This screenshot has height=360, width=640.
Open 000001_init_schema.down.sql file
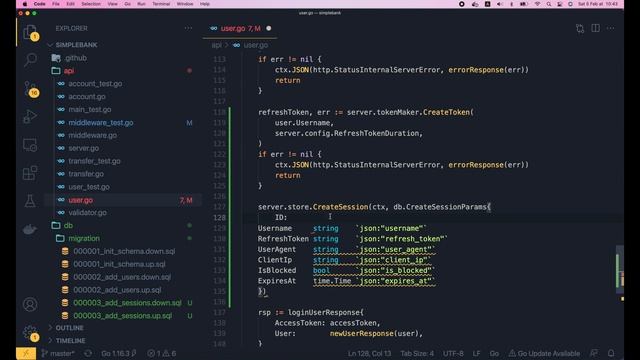click(x=124, y=251)
